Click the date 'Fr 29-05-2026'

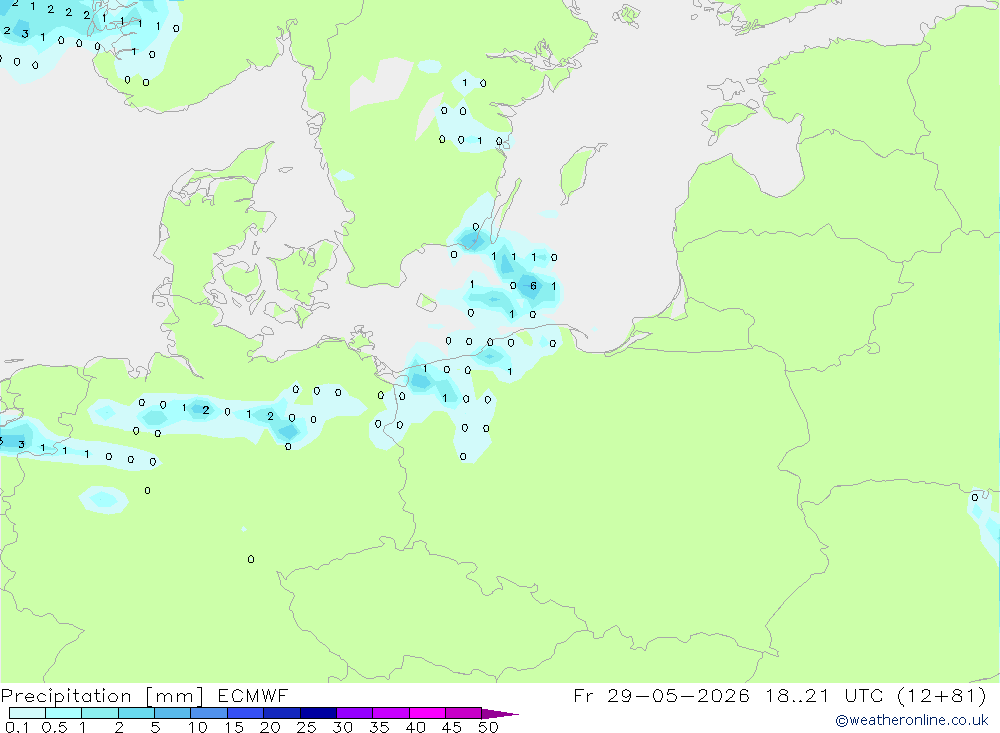point(661,696)
